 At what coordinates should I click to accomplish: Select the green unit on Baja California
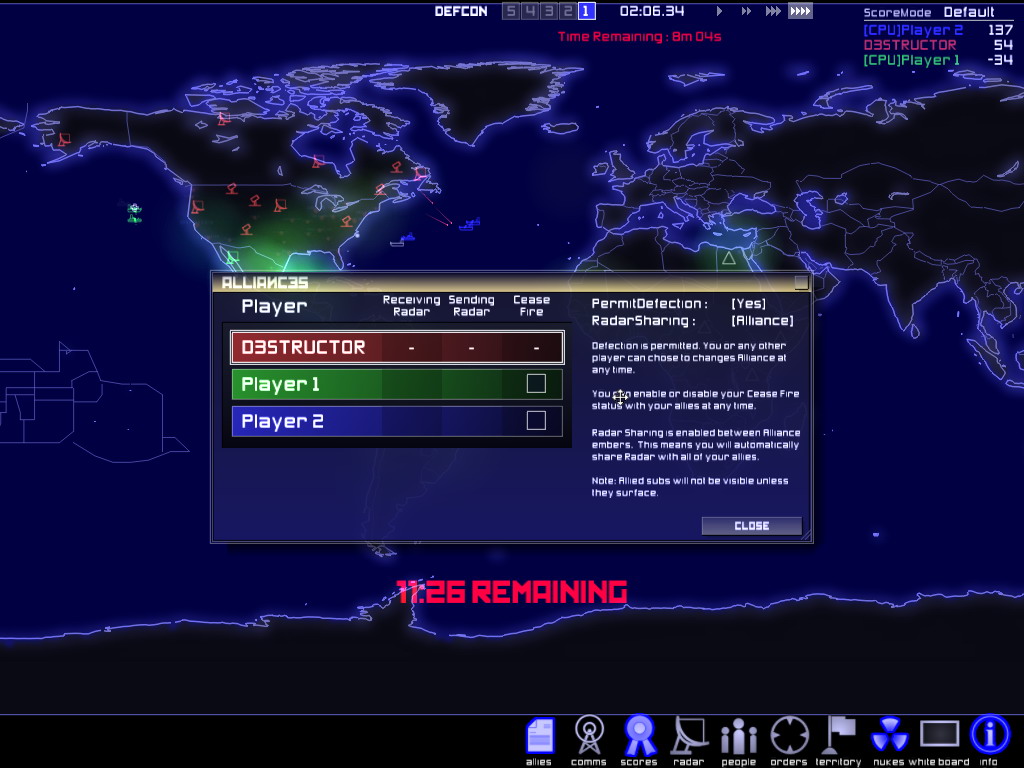pos(232,257)
